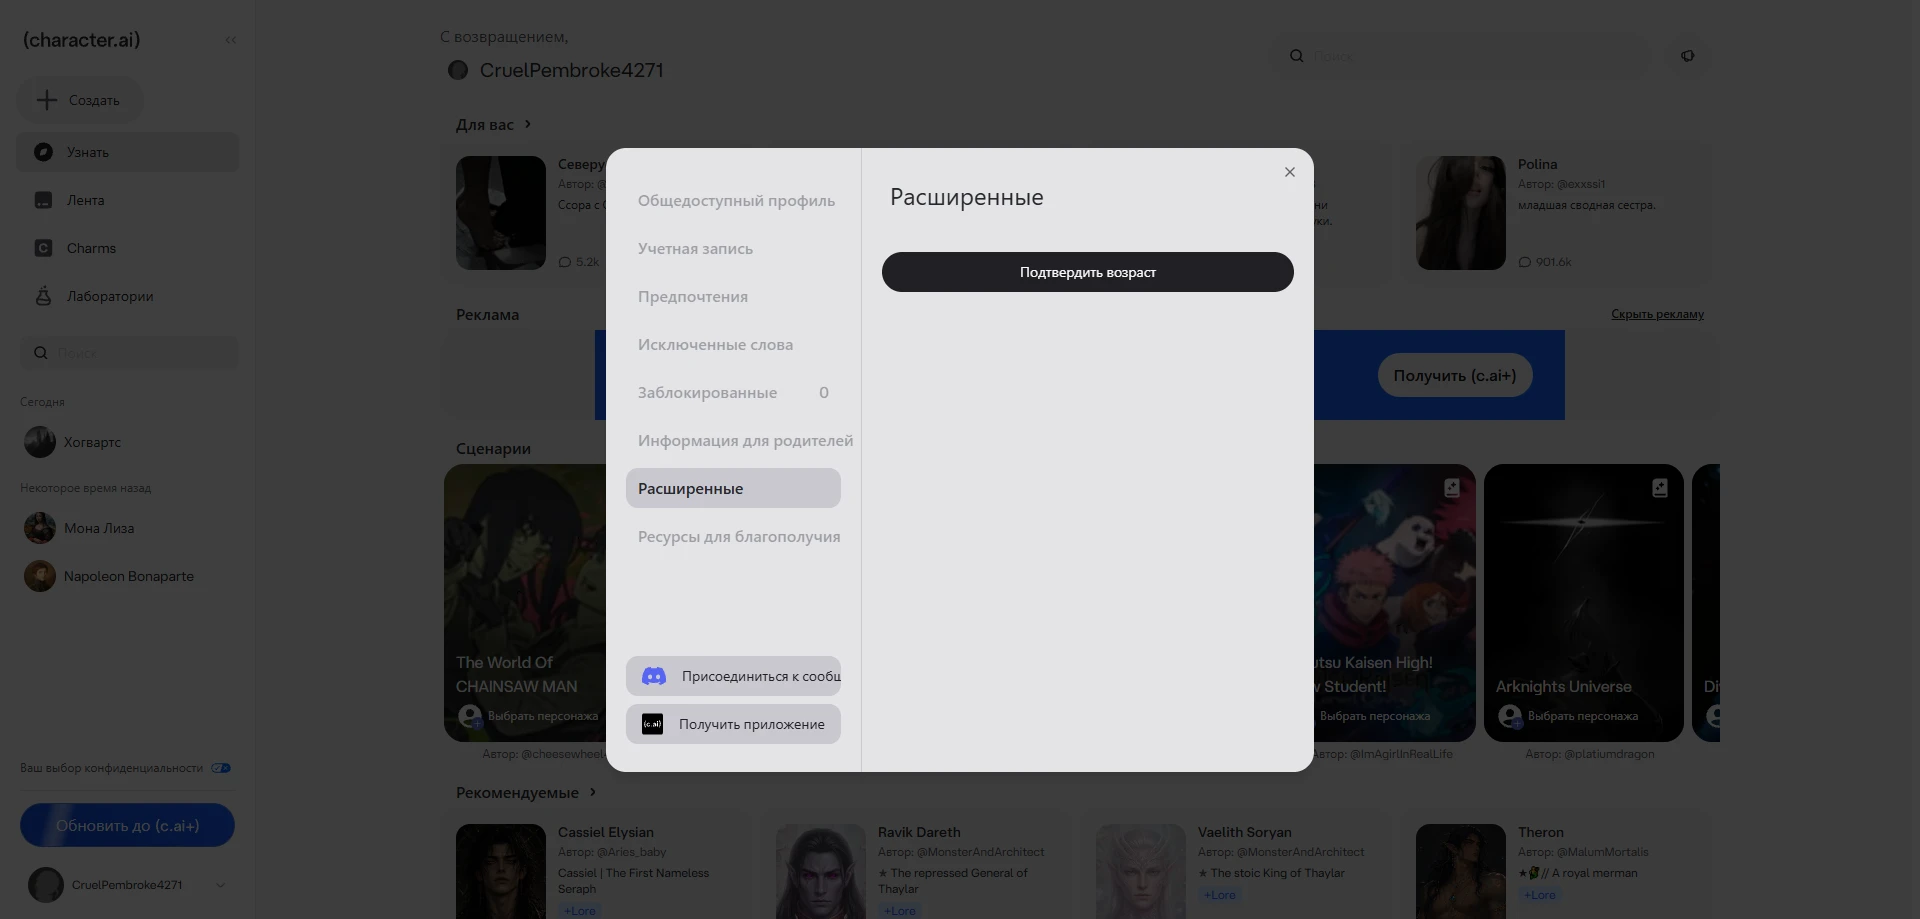Viewport: 1920px width, 919px height.
Task: Click the profile avatar beside CruelPembroke4271 heading
Action: [458, 70]
